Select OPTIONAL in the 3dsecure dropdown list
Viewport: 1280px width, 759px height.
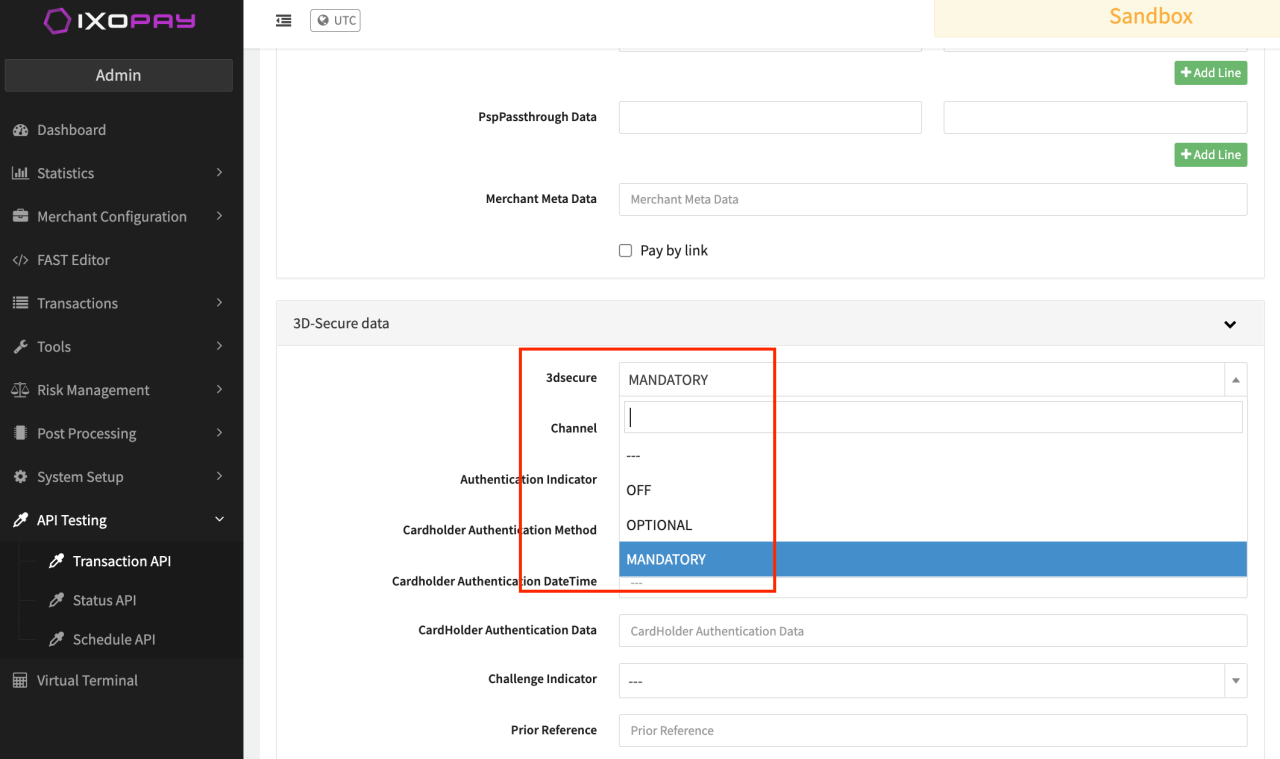[659, 525]
